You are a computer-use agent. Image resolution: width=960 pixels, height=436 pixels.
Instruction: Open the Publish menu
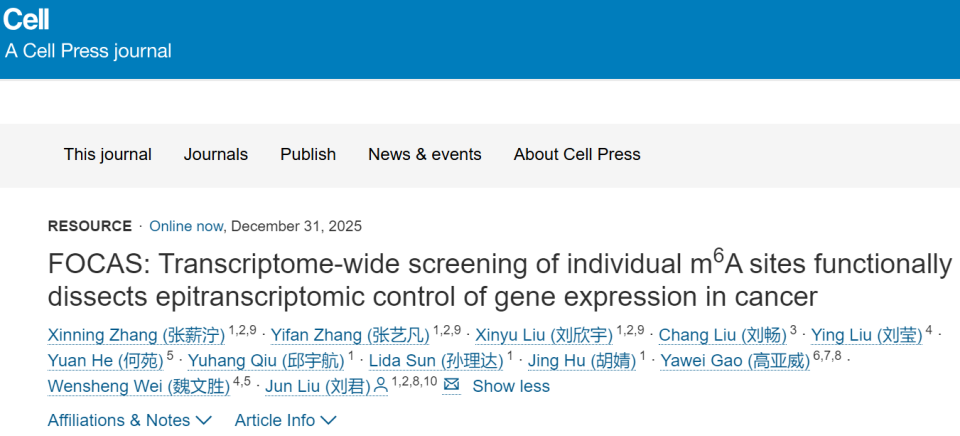coord(308,154)
